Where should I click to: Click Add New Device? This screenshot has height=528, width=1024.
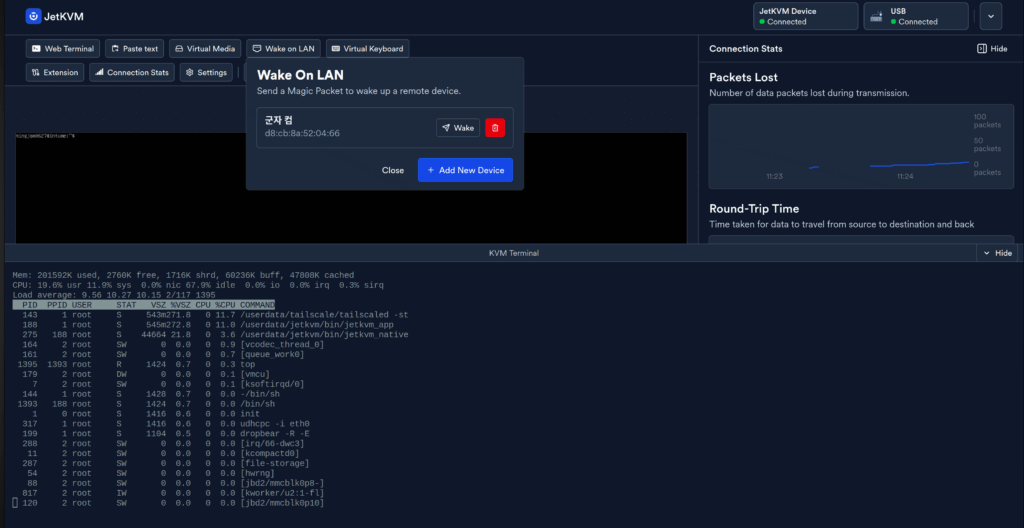pyautogui.click(x=466, y=170)
